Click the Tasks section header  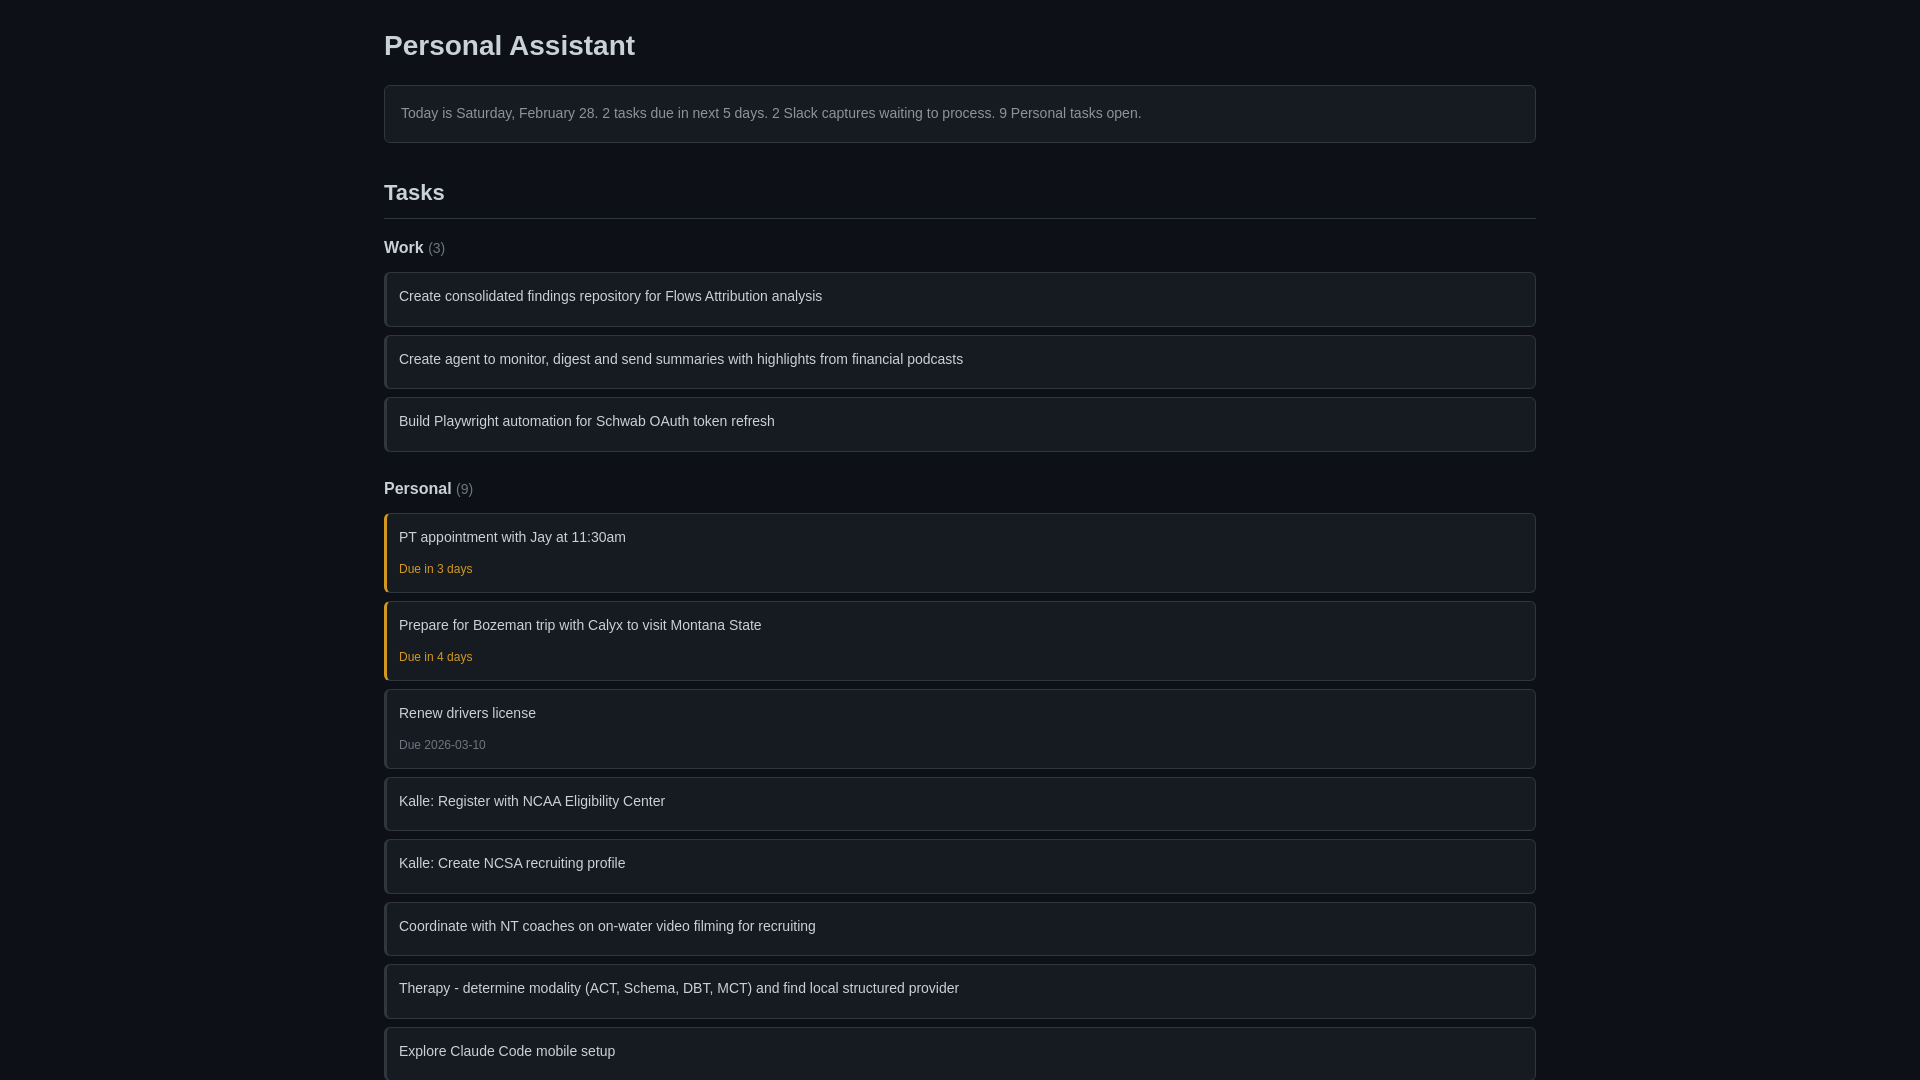coord(414,193)
